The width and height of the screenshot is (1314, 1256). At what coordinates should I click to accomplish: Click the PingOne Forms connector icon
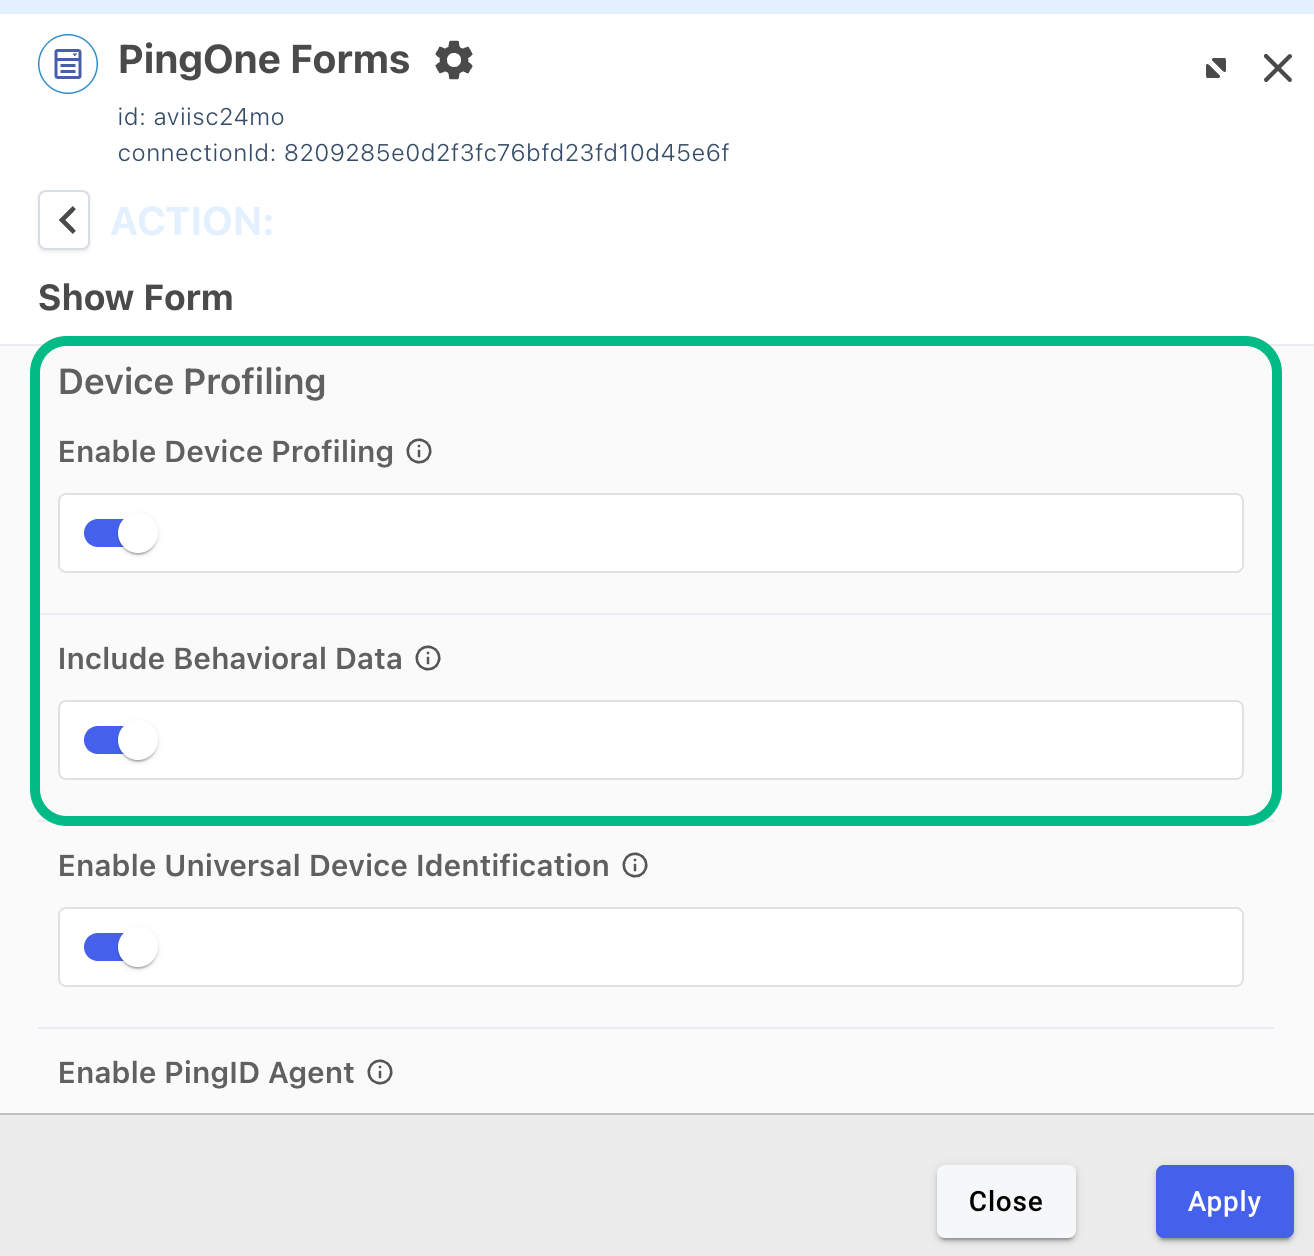click(x=66, y=63)
